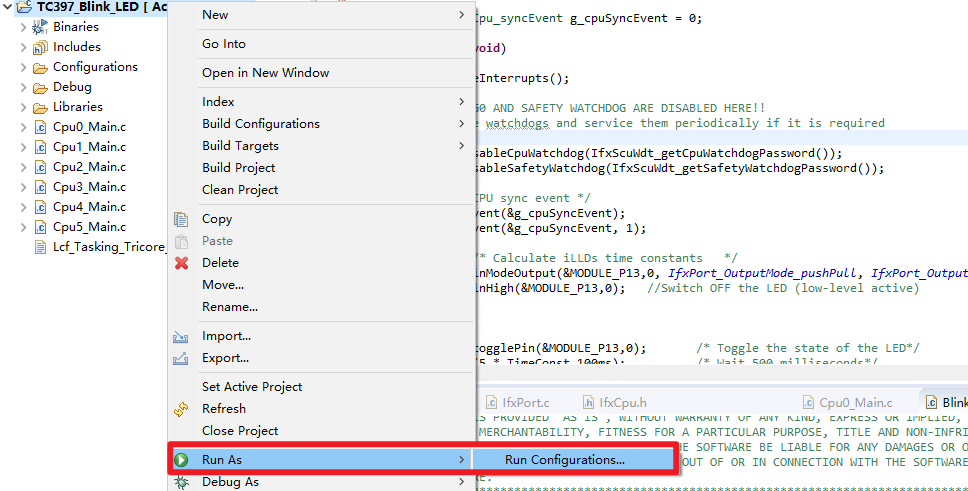Viewport: 968px width, 491px height.
Task: Click the 'Switch OFF the LED' comment
Action: (783, 288)
